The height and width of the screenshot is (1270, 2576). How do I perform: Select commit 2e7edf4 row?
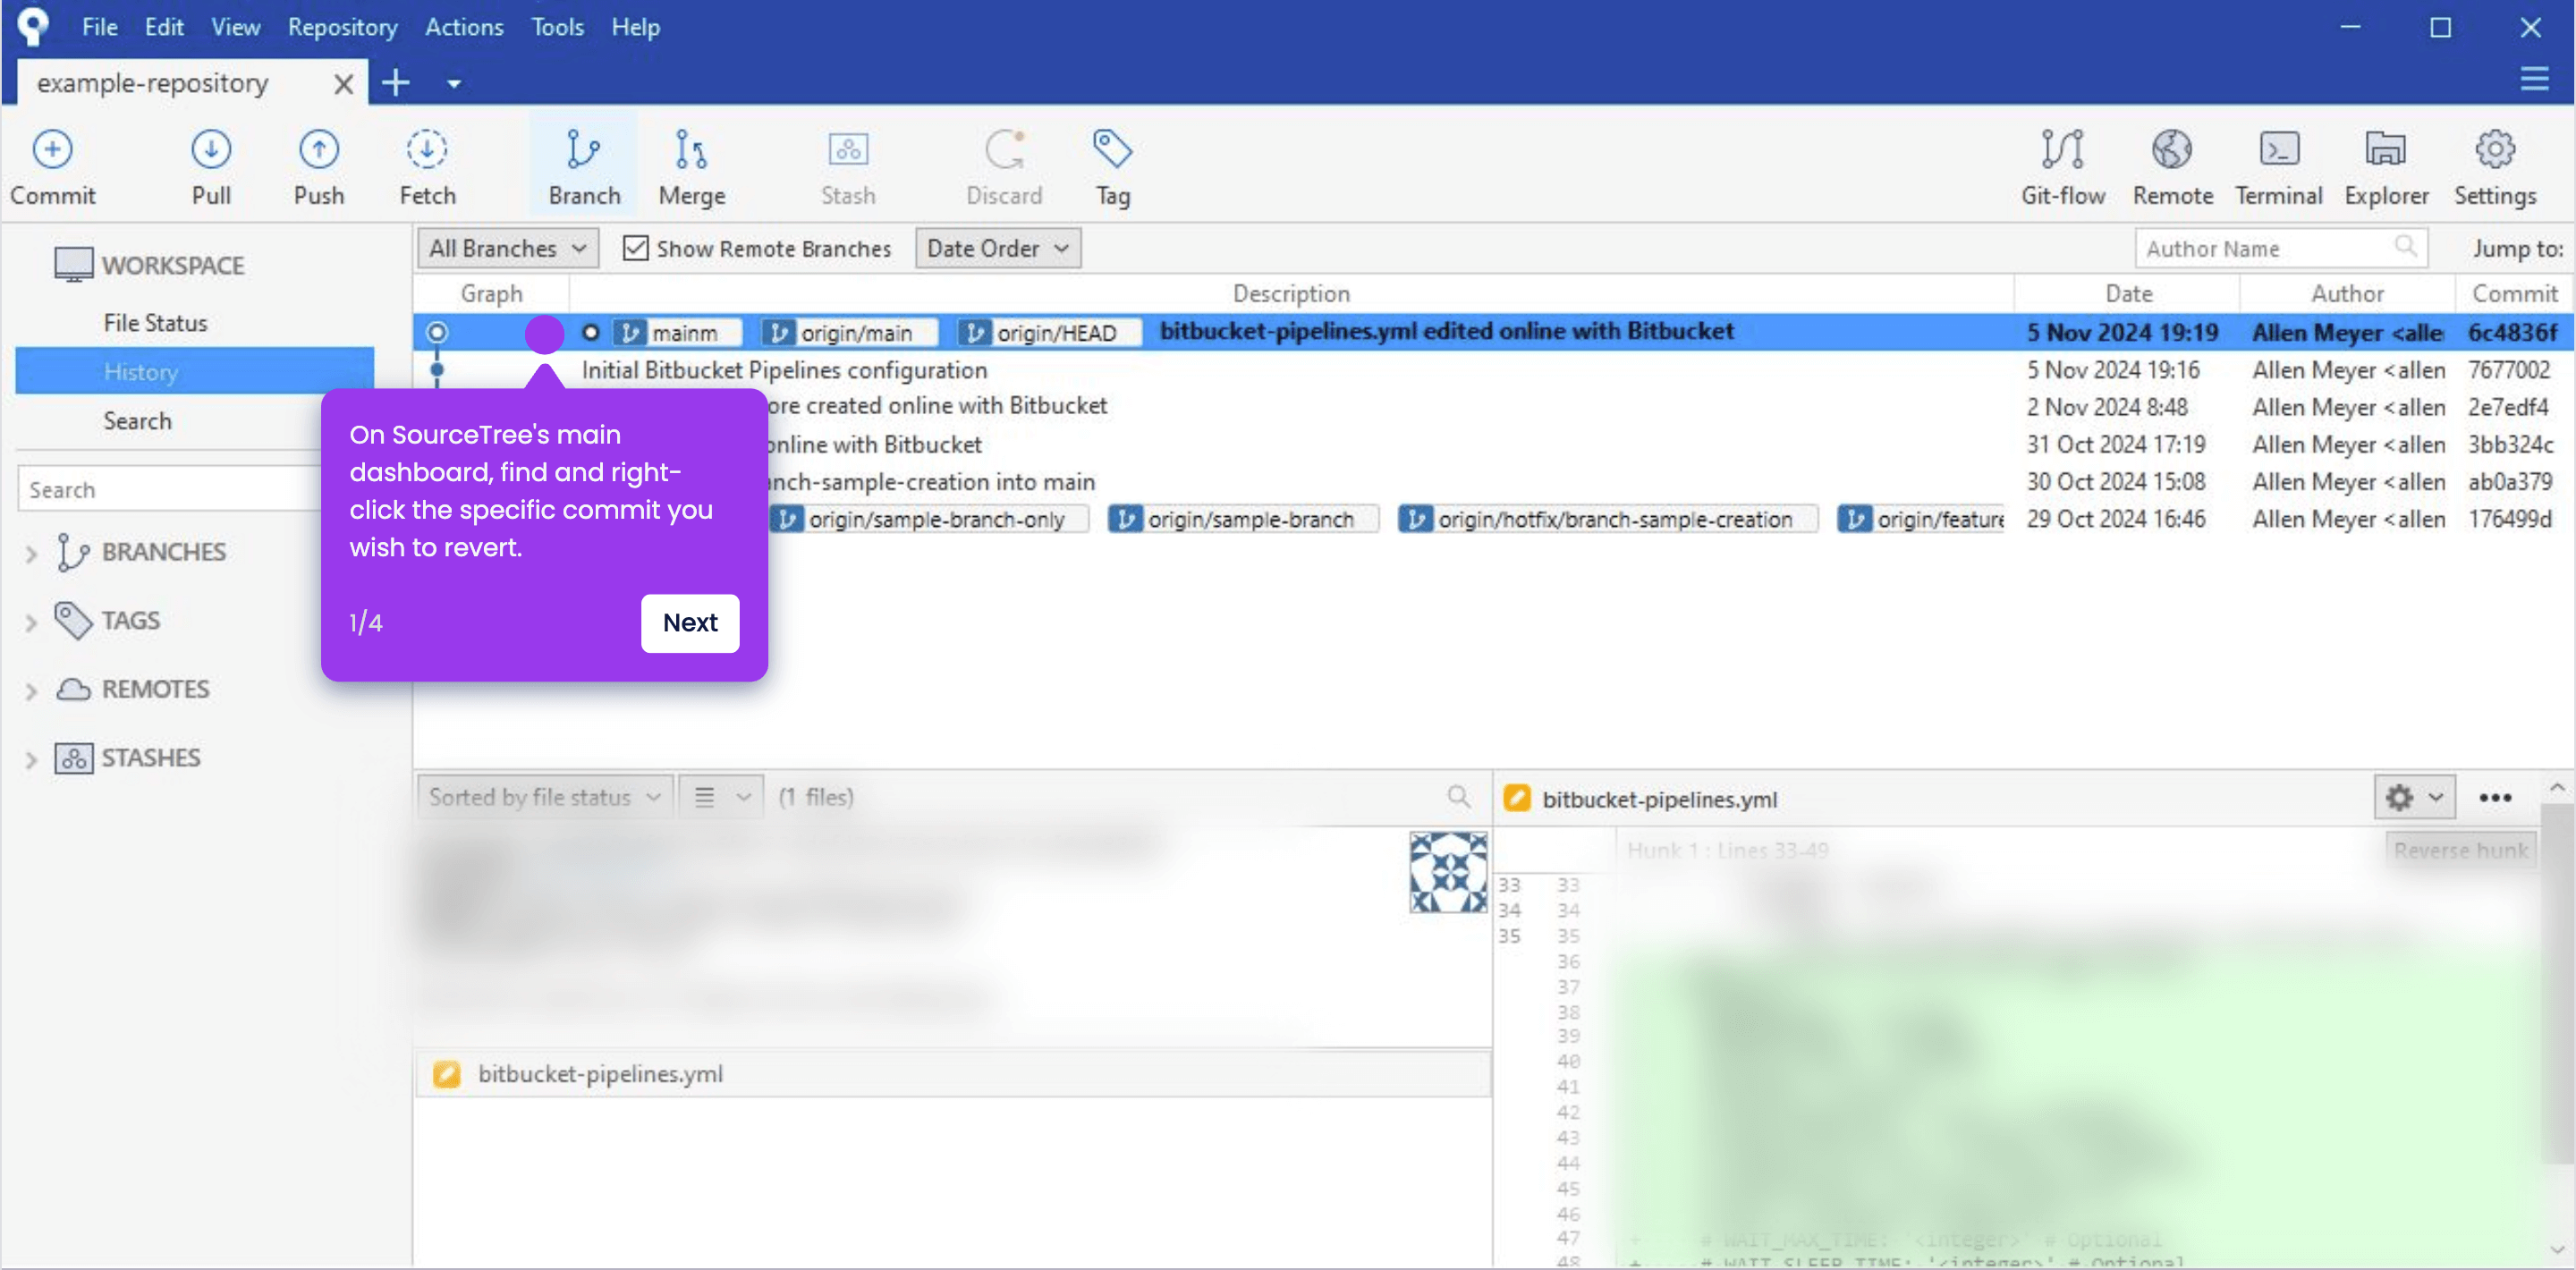[1494, 407]
